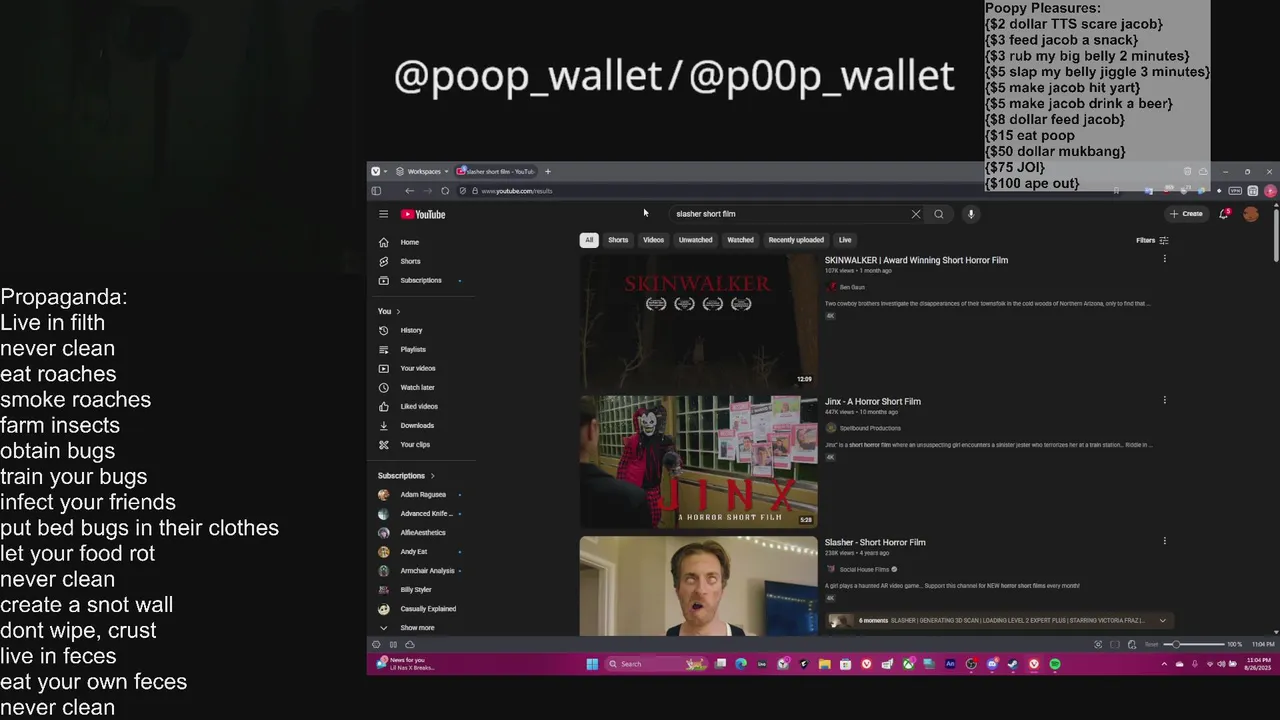1280x720 pixels.
Task: Open Steam from the taskbar
Action: click(1012, 664)
